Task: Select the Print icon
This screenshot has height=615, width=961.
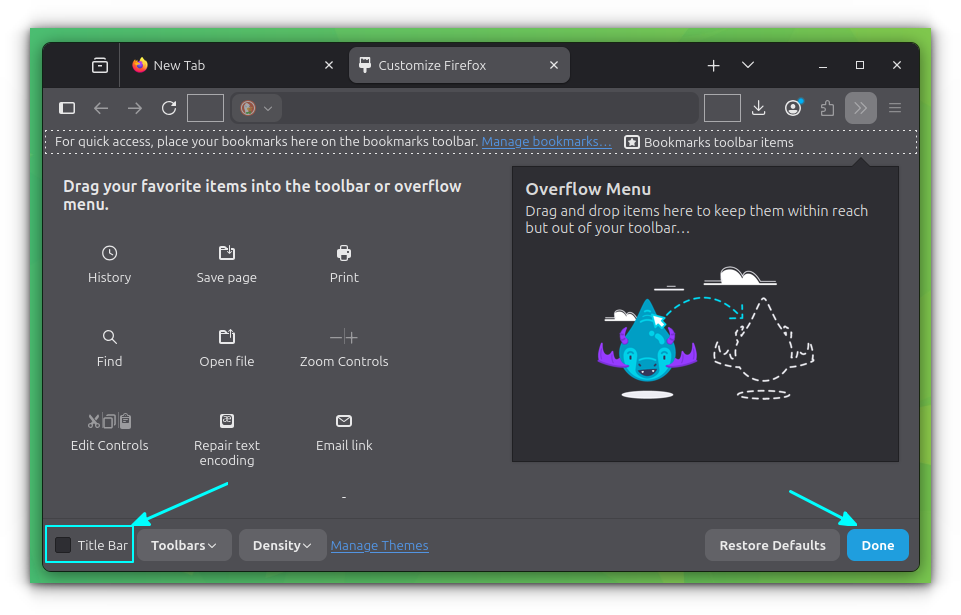Action: pyautogui.click(x=344, y=253)
